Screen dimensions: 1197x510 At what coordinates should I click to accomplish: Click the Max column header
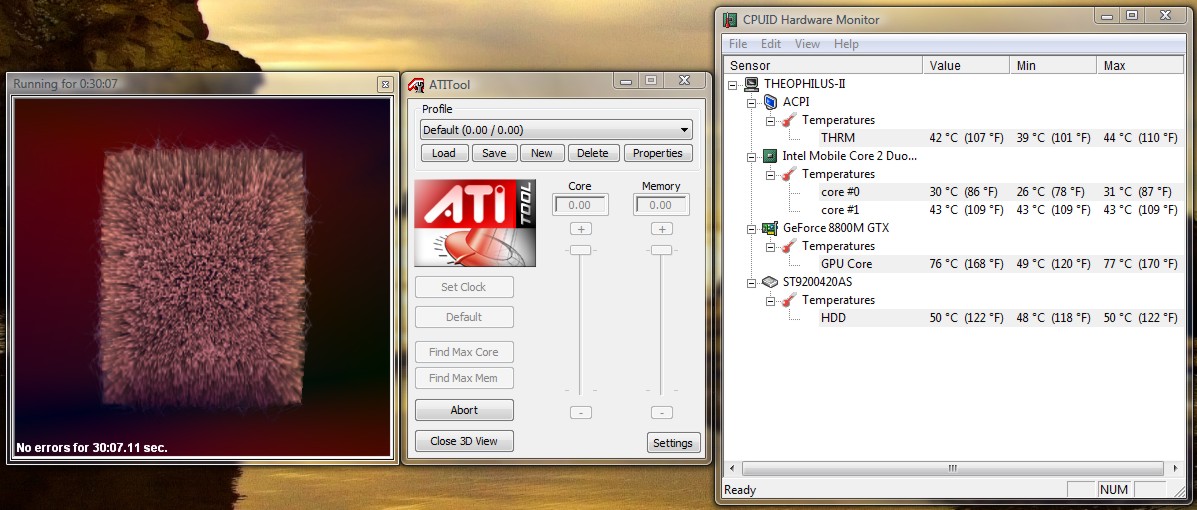pyautogui.click(x=1141, y=66)
